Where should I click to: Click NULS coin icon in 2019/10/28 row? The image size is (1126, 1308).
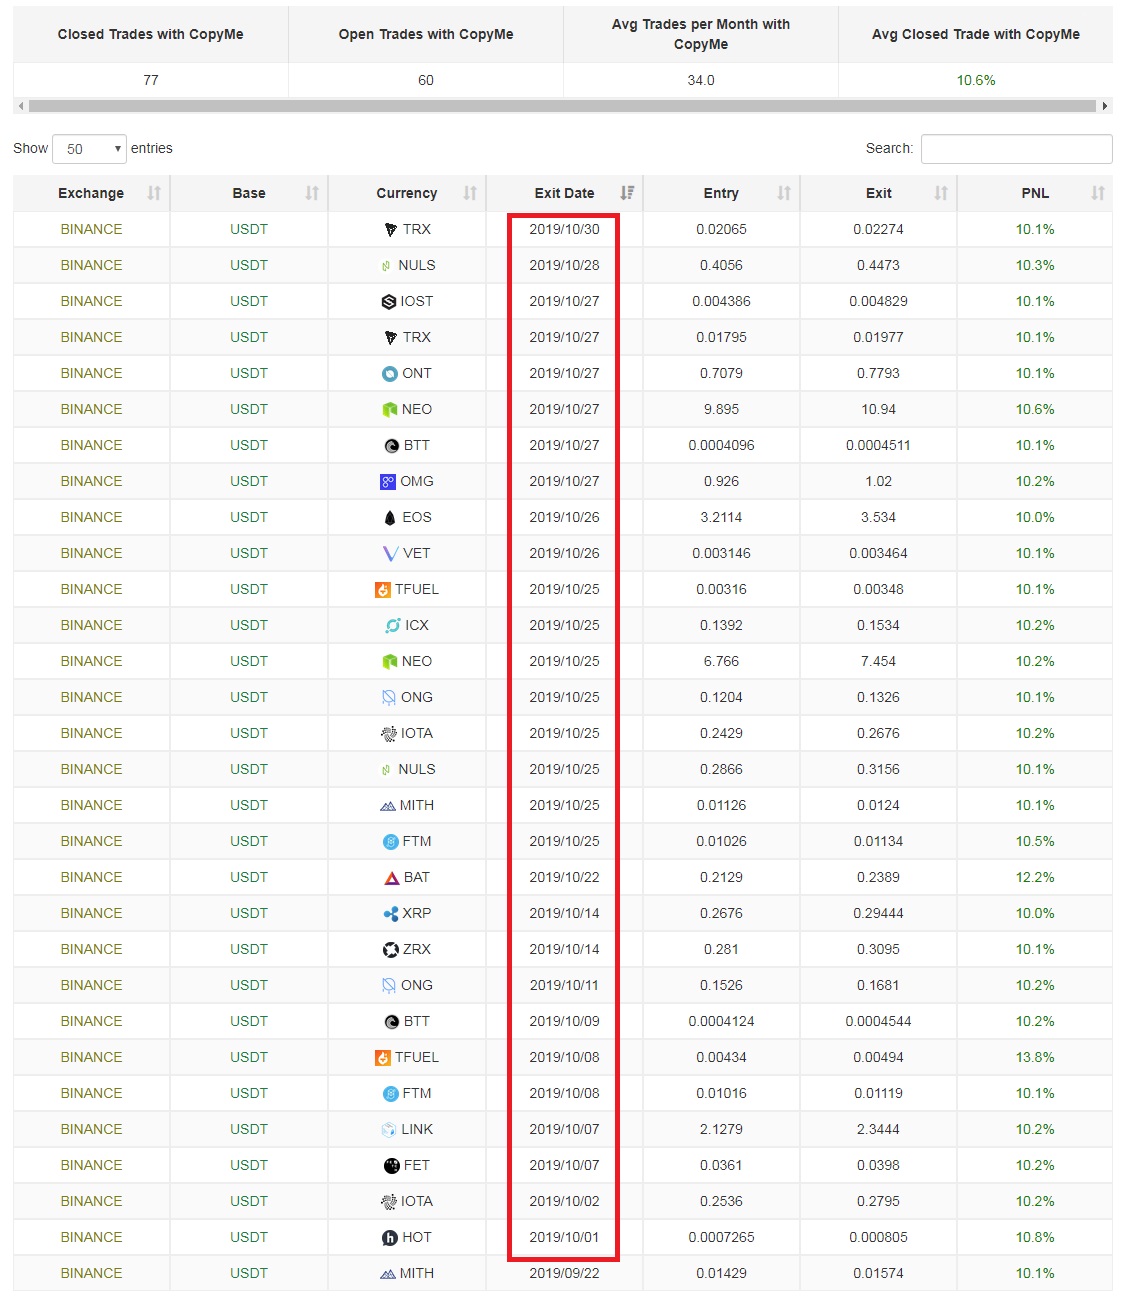tap(386, 266)
